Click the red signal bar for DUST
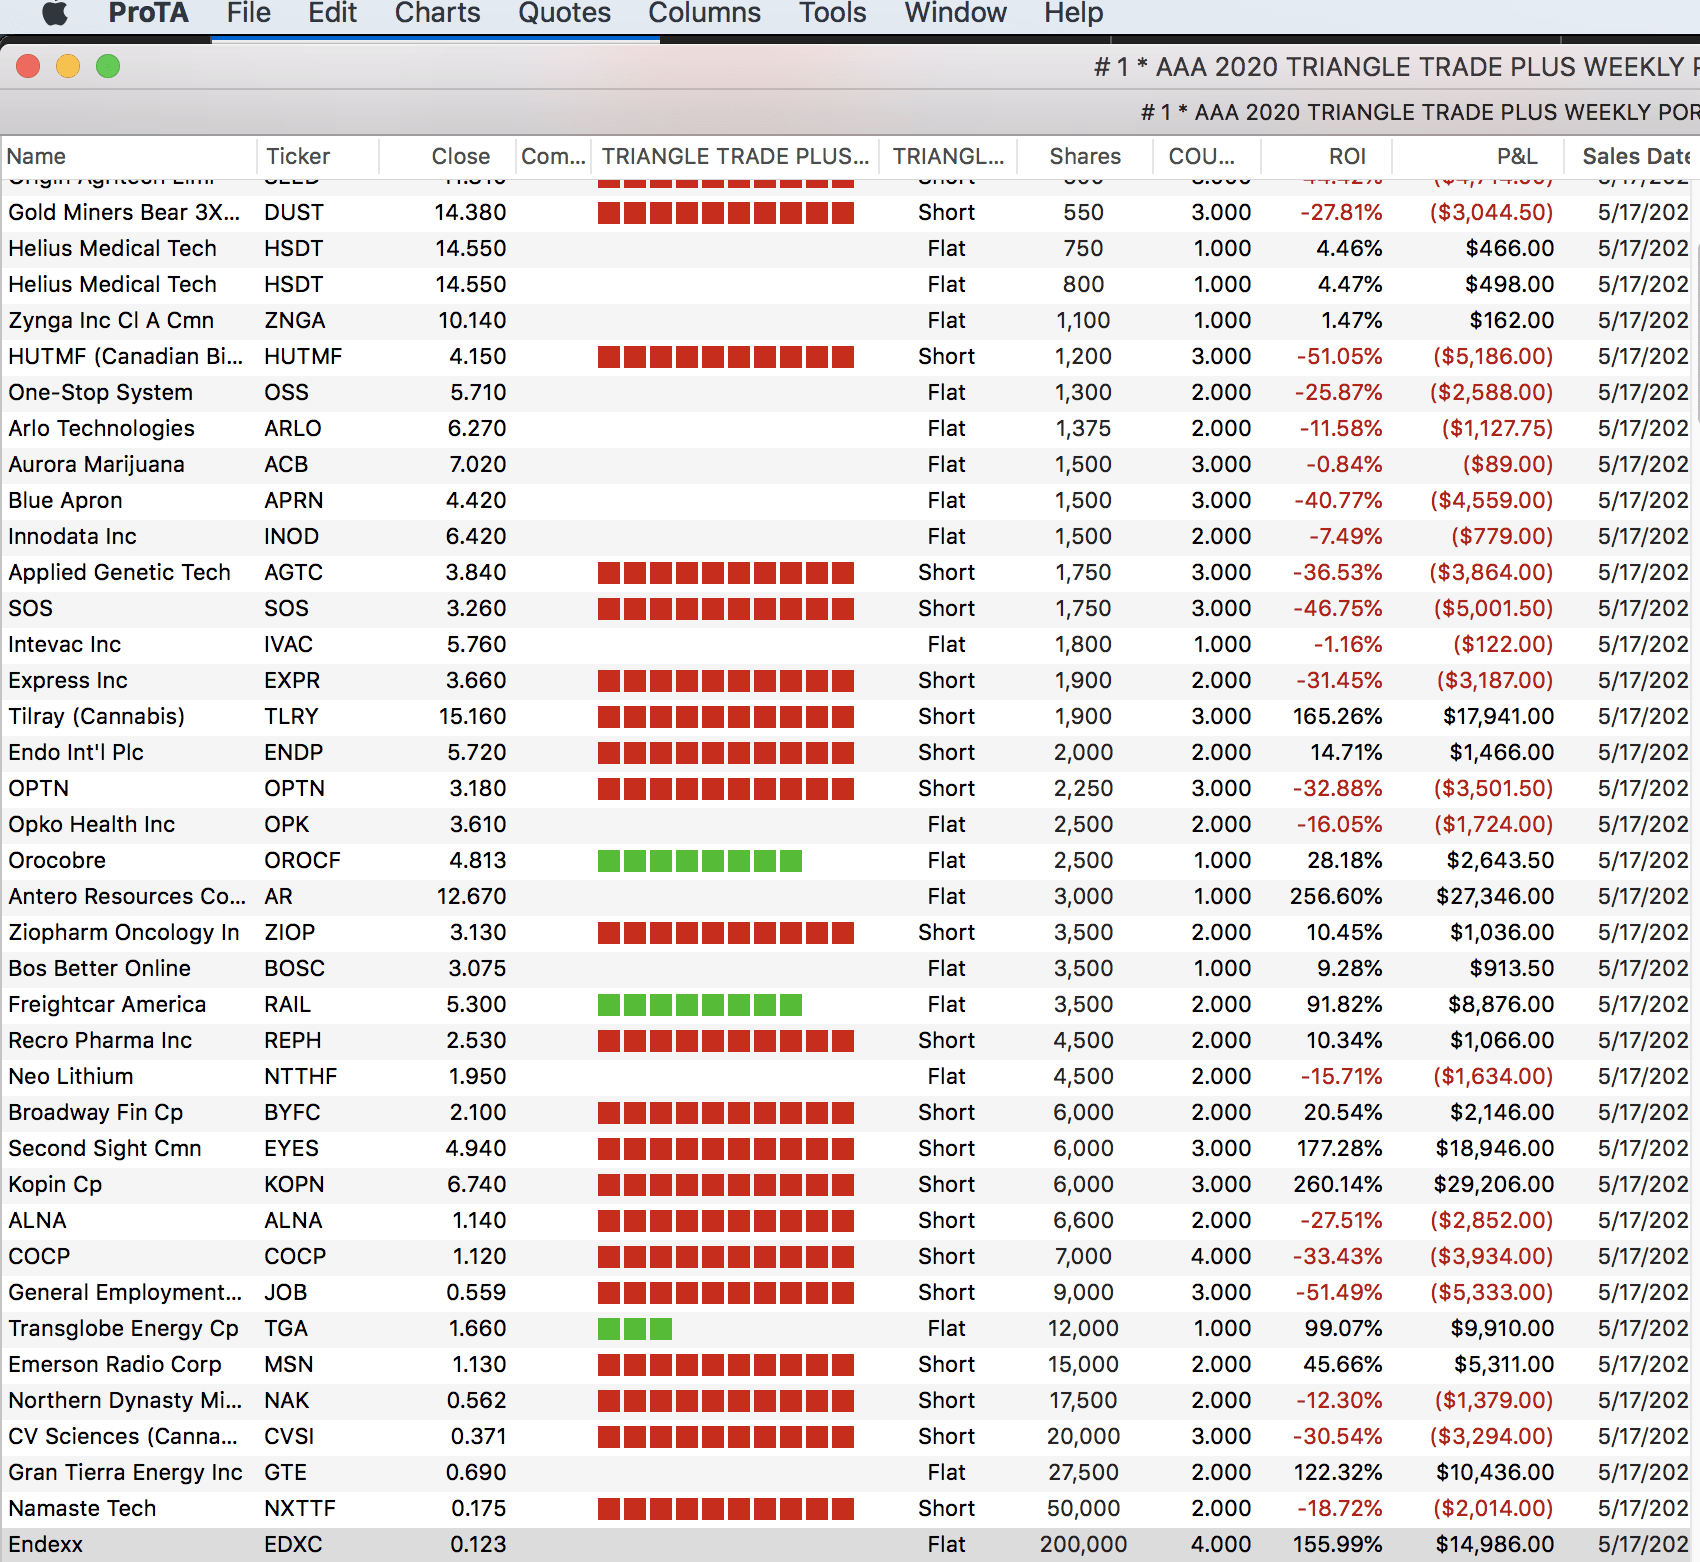Image resolution: width=1700 pixels, height=1562 pixels. pos(725,213)
